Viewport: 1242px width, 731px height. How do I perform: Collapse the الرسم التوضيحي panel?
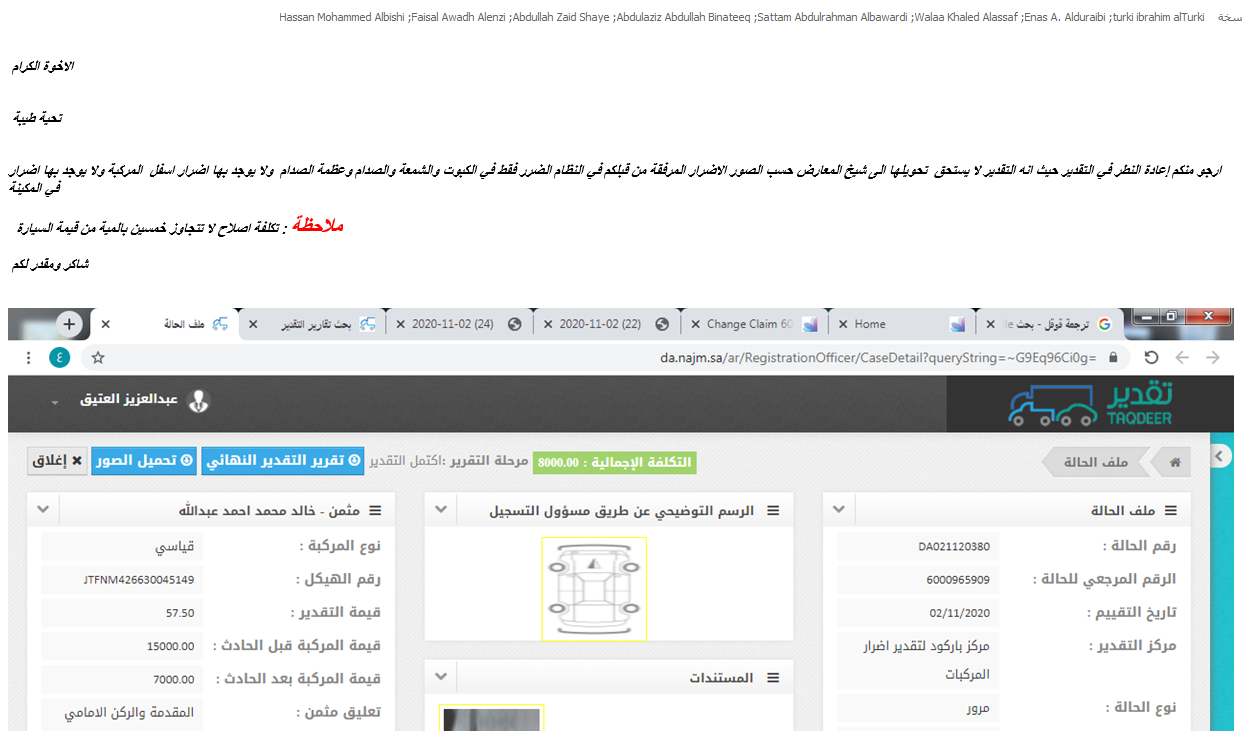(441, 510)
